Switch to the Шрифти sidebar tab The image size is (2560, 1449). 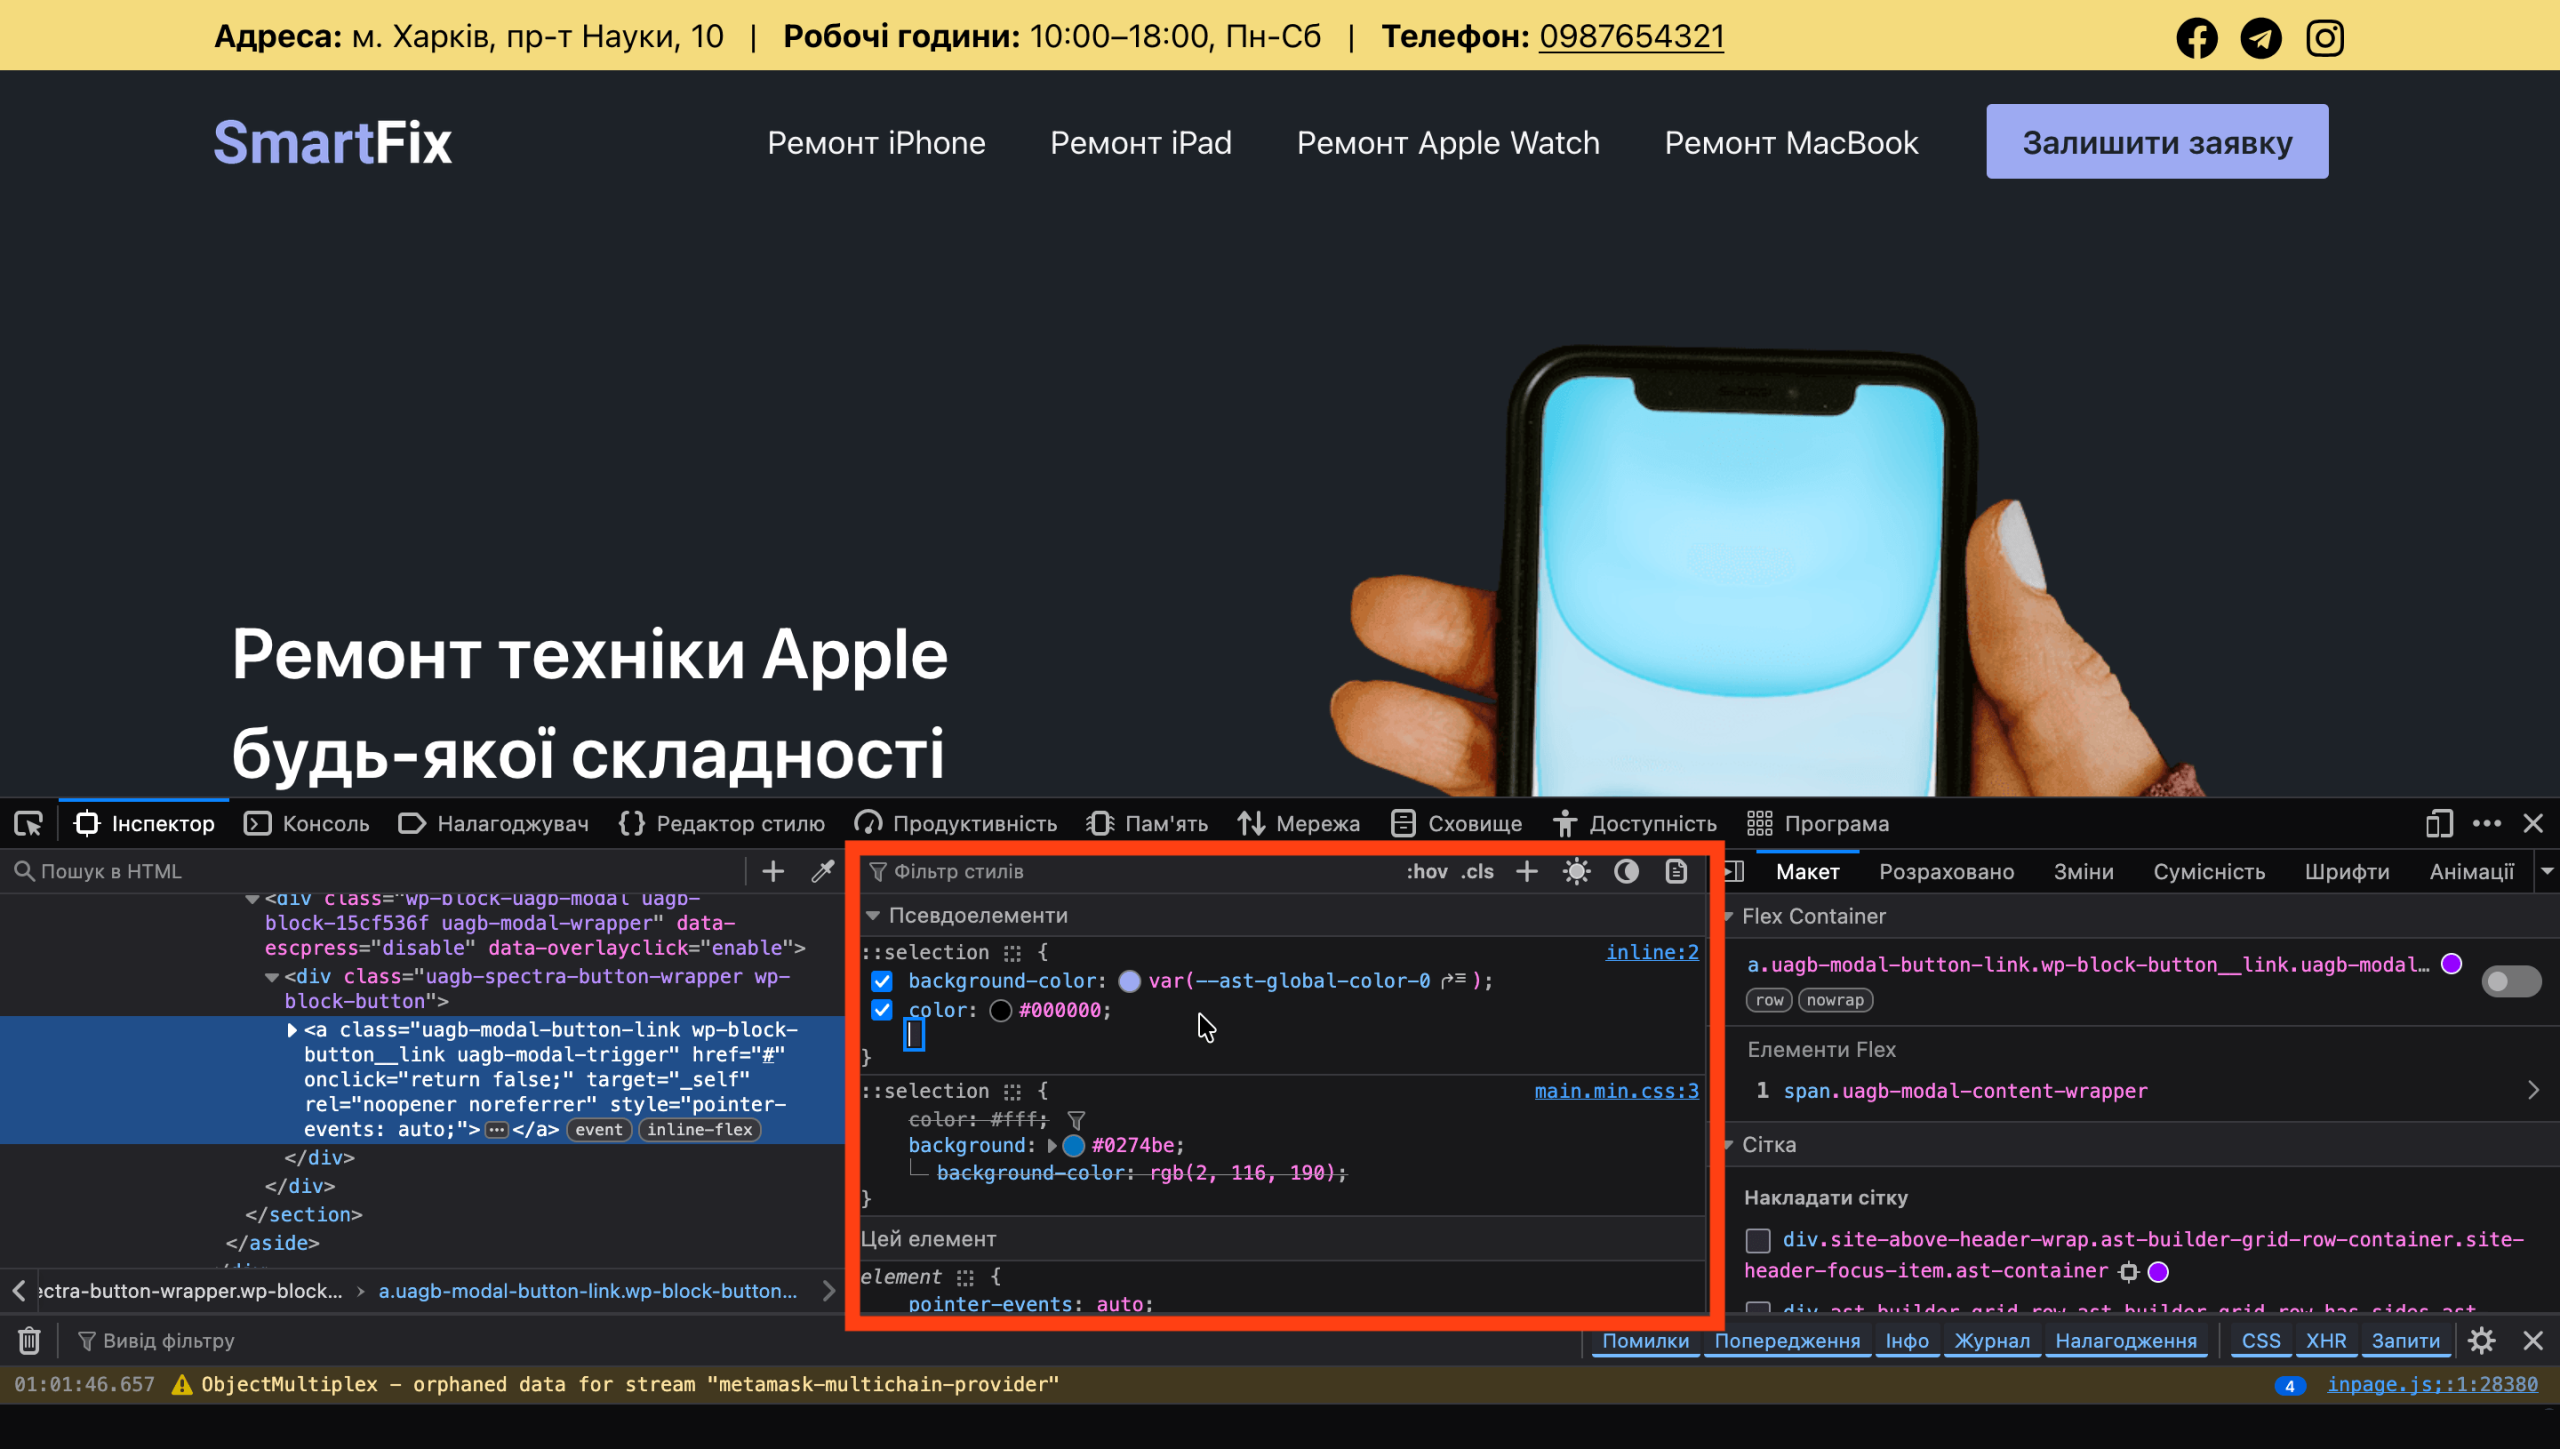(x=2346, y=871)
